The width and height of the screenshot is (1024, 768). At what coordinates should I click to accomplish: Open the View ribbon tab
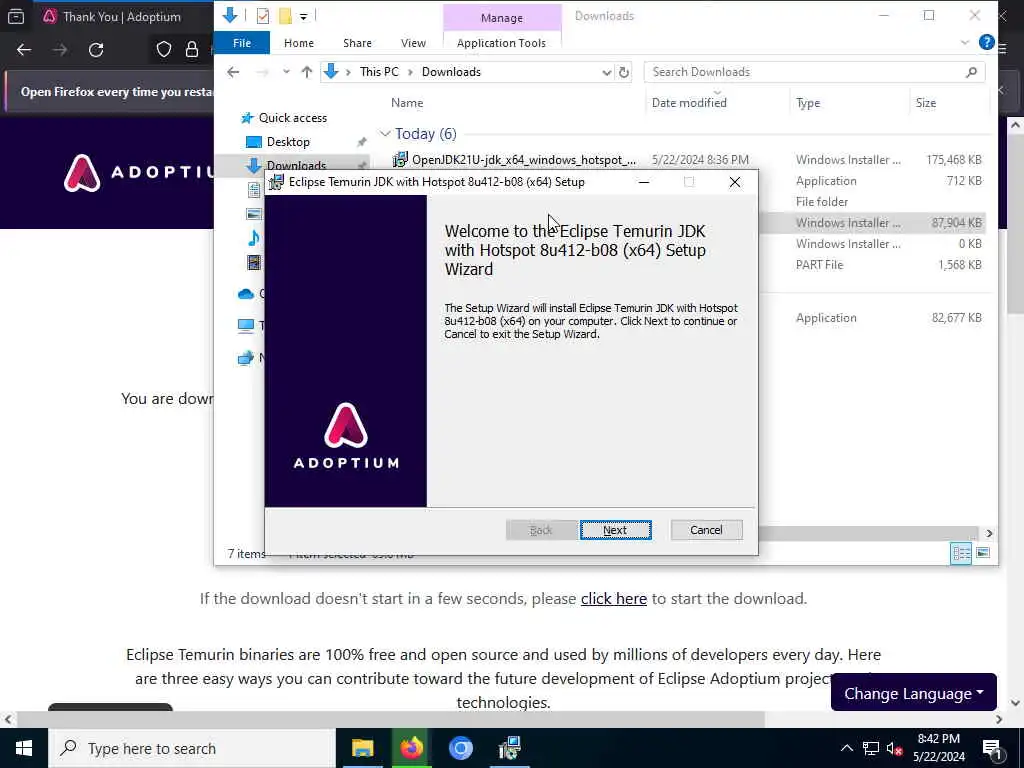click(413, 43)
